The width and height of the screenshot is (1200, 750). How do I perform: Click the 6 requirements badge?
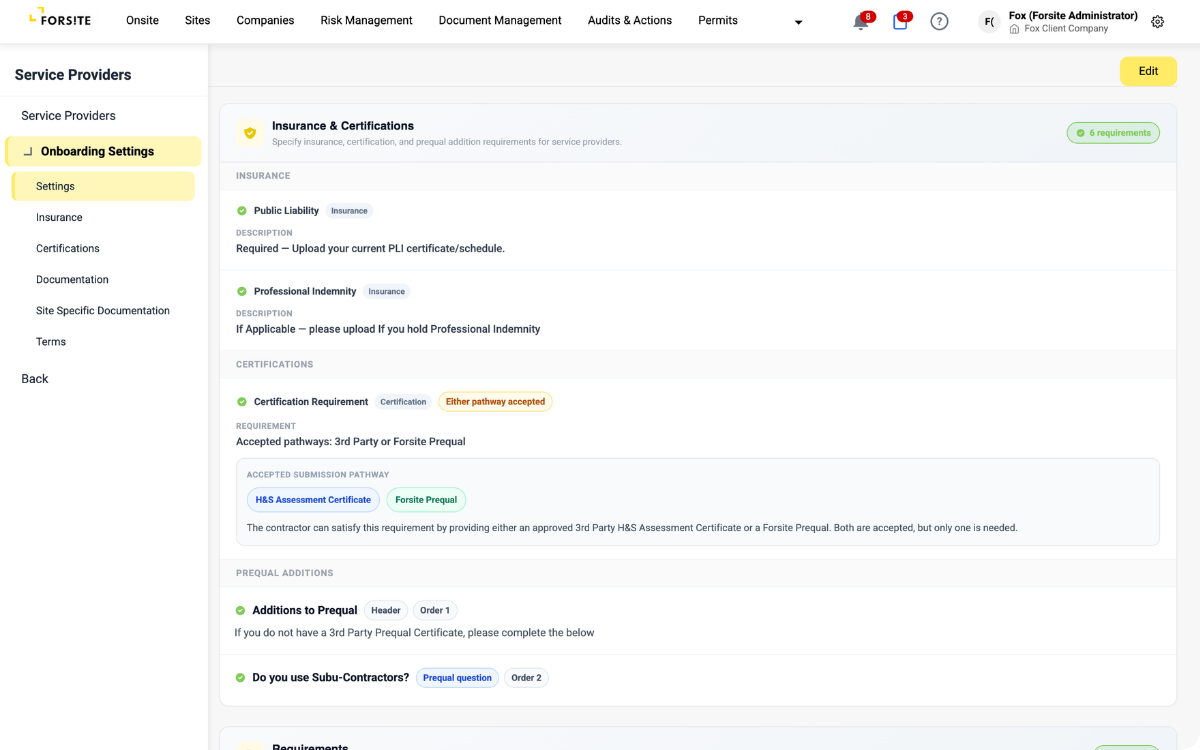pos(1113,133)
